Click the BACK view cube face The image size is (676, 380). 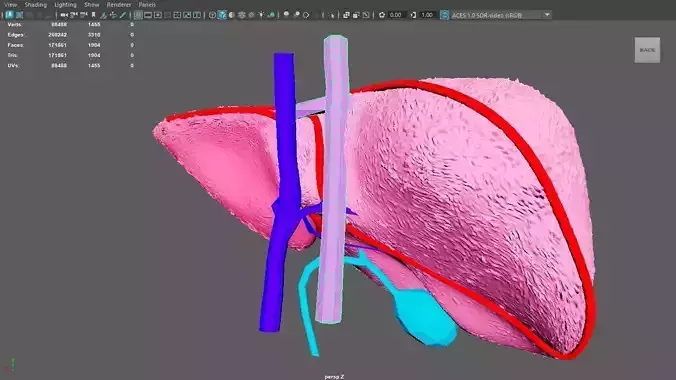pyautogui.click(x=647, y=50)
